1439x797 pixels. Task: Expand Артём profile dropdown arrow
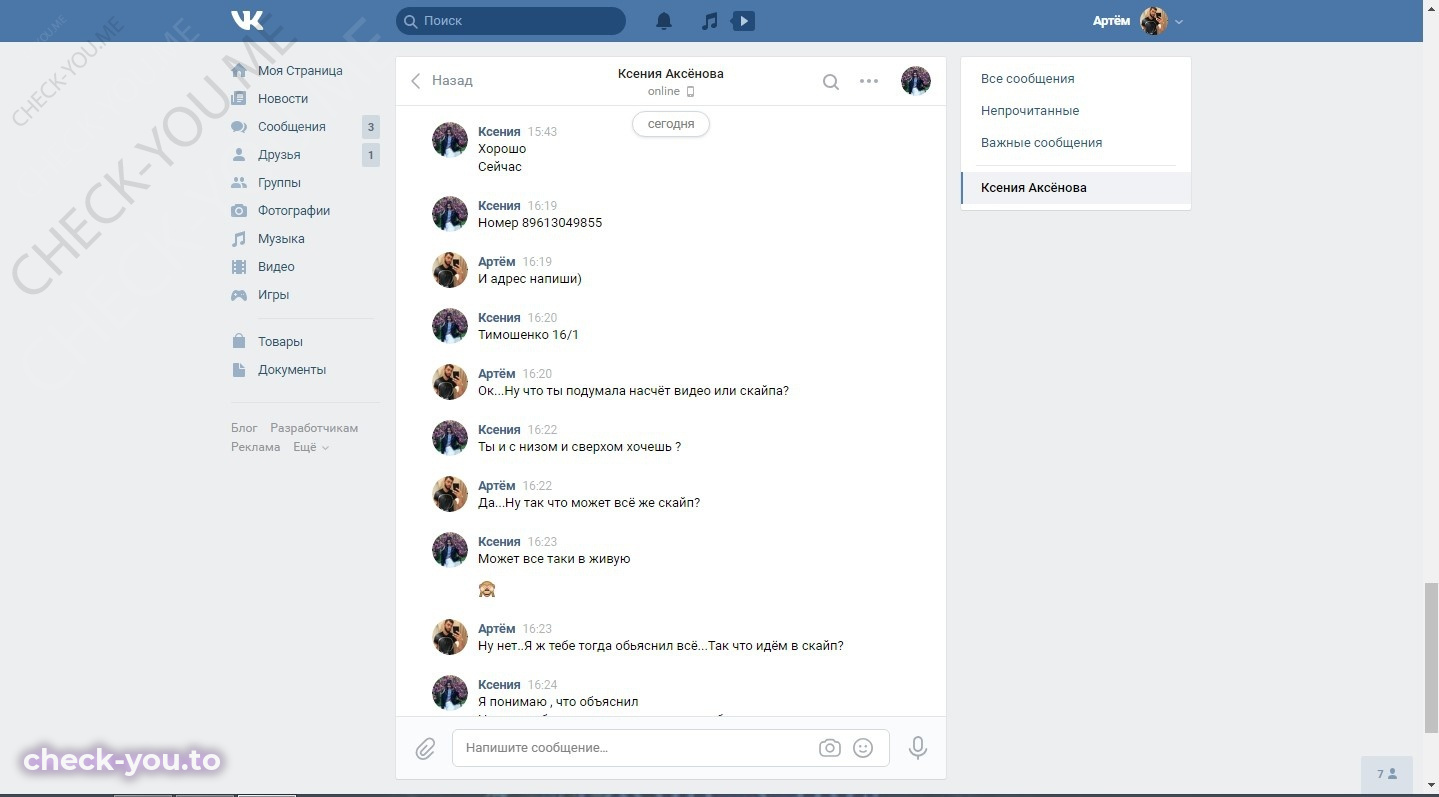pyautogui.click(x=1179, y=22)
